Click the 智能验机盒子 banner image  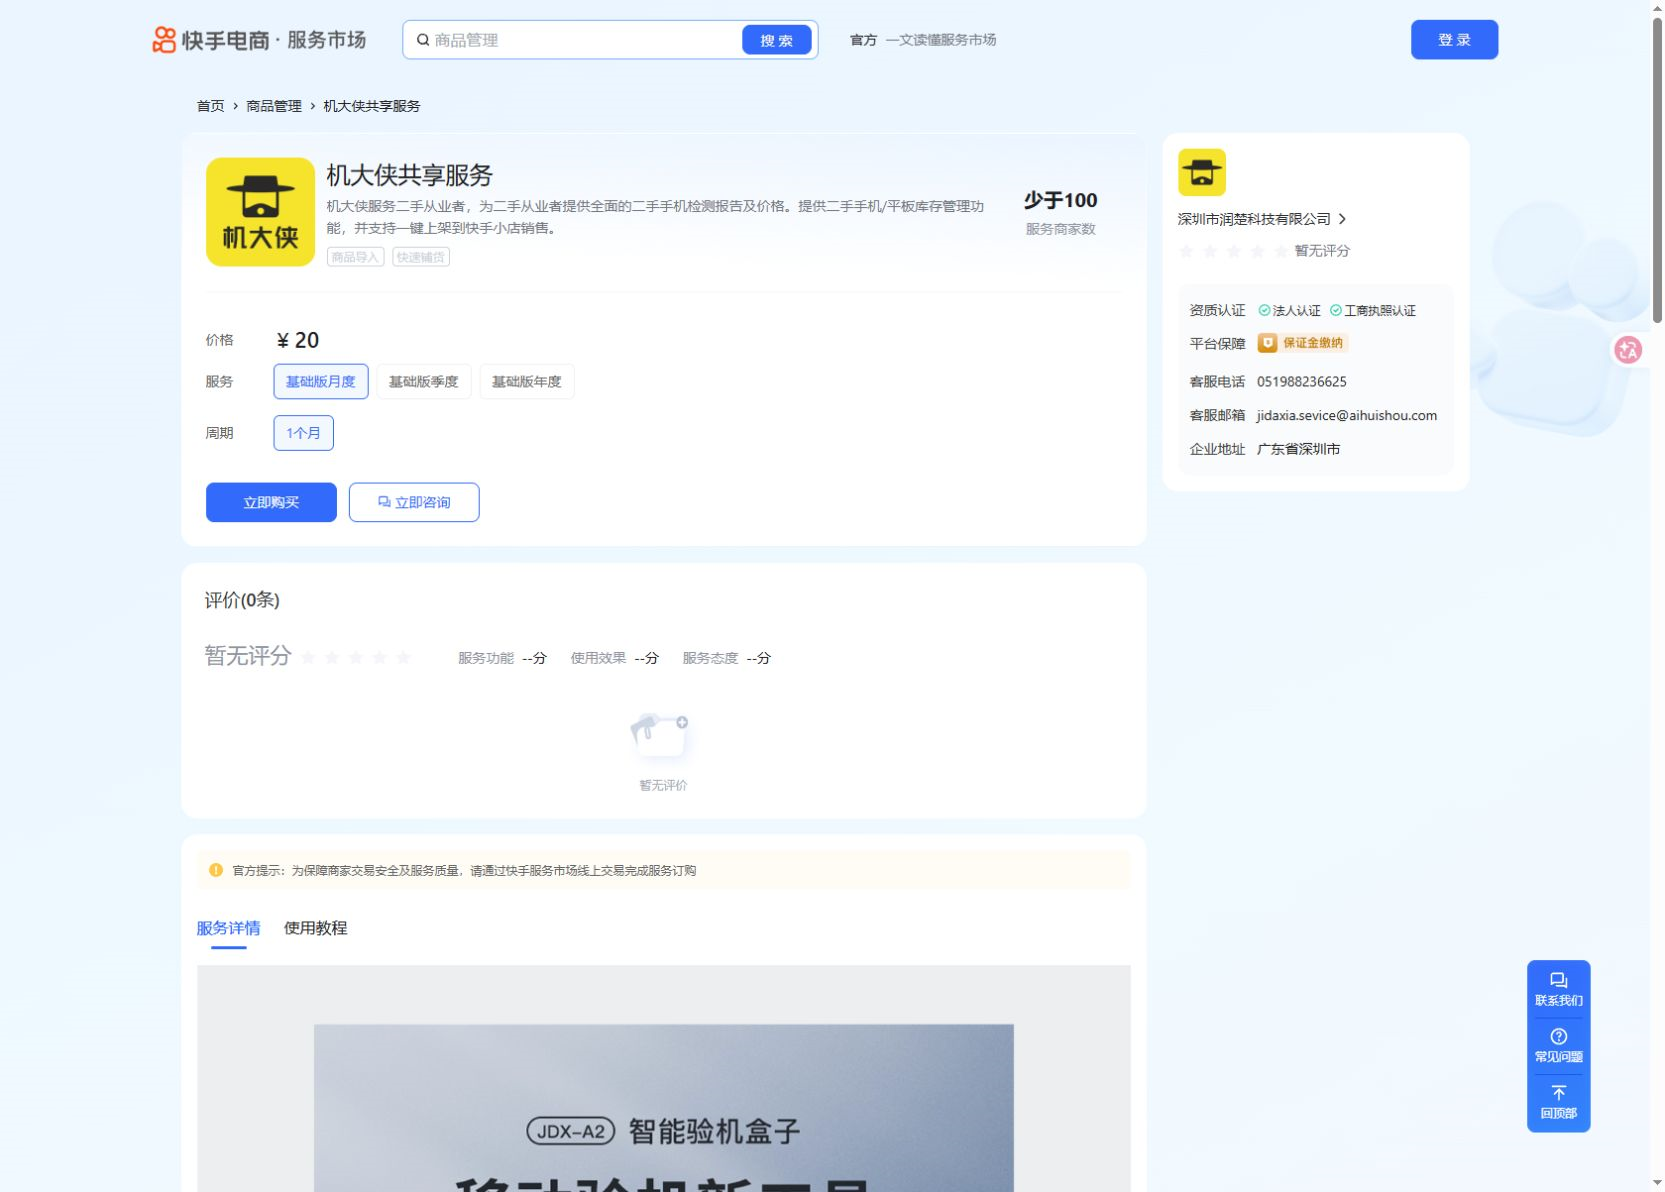point(663,1107)
